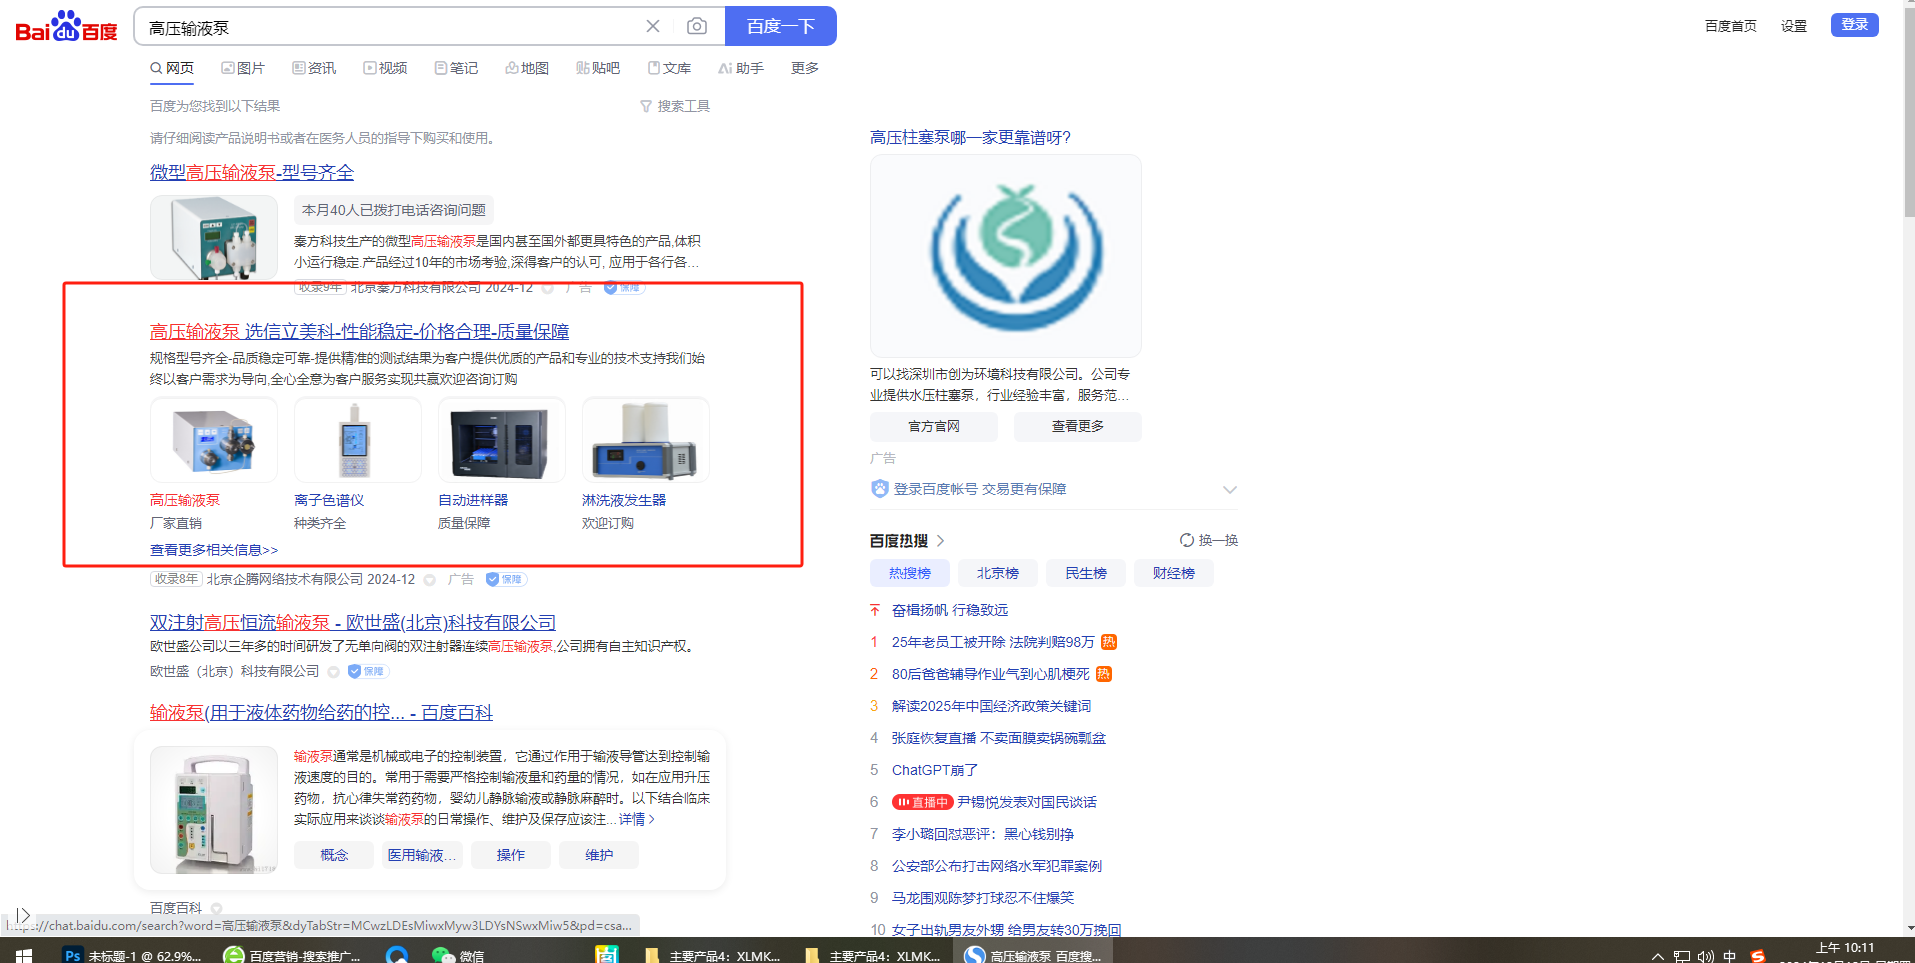
Task: Open result 高压输液泵 选信立美科
Action: (x=359, y=331)
